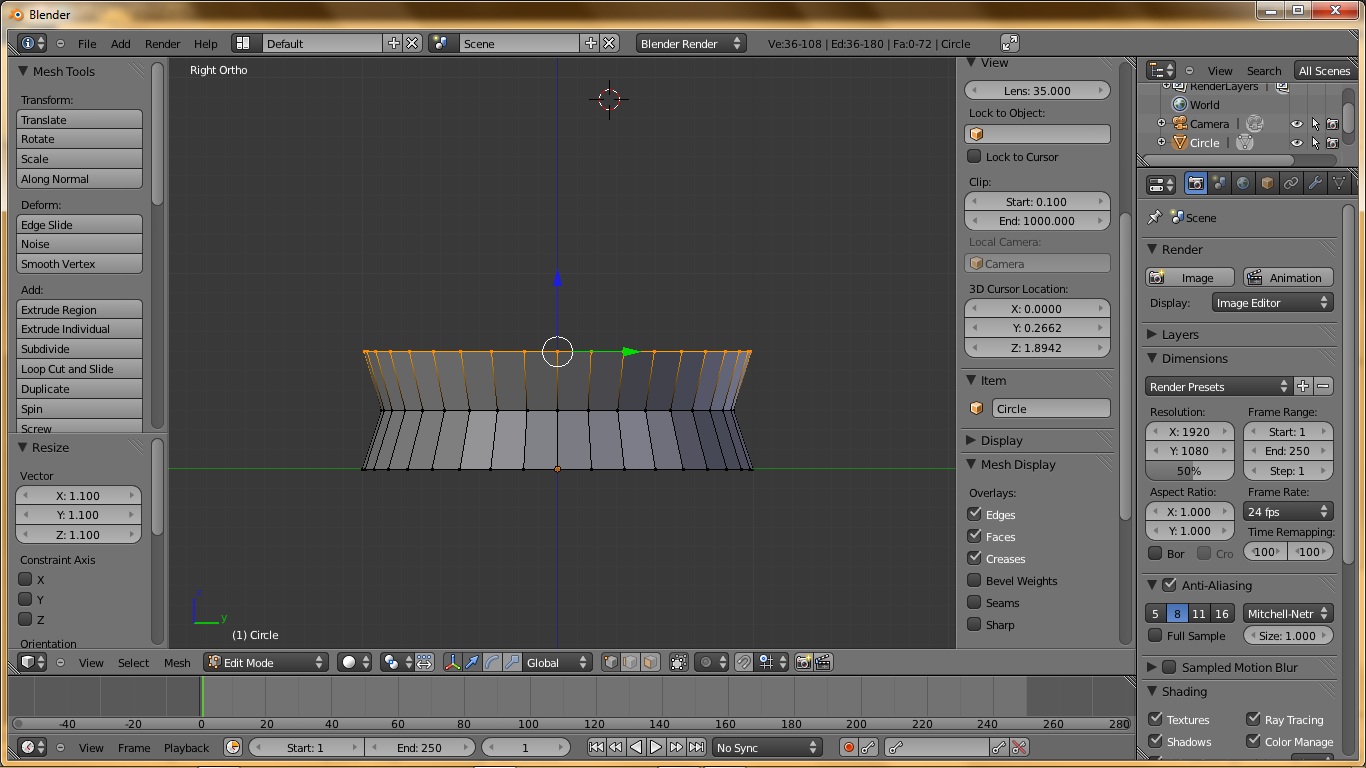The image size is (1366, 768).
Task: Open File menu
Action: pos(87,44)
